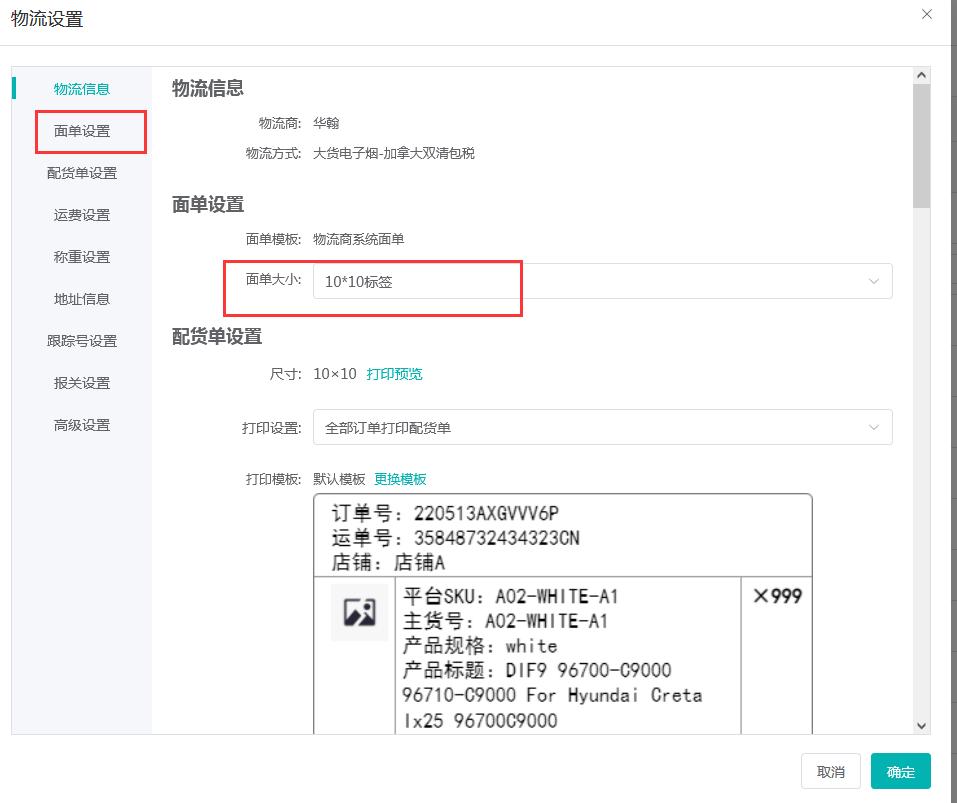The image size is (957, 803).
Task: Open 报关设置 in the sidebar
Action: [82, 383]
